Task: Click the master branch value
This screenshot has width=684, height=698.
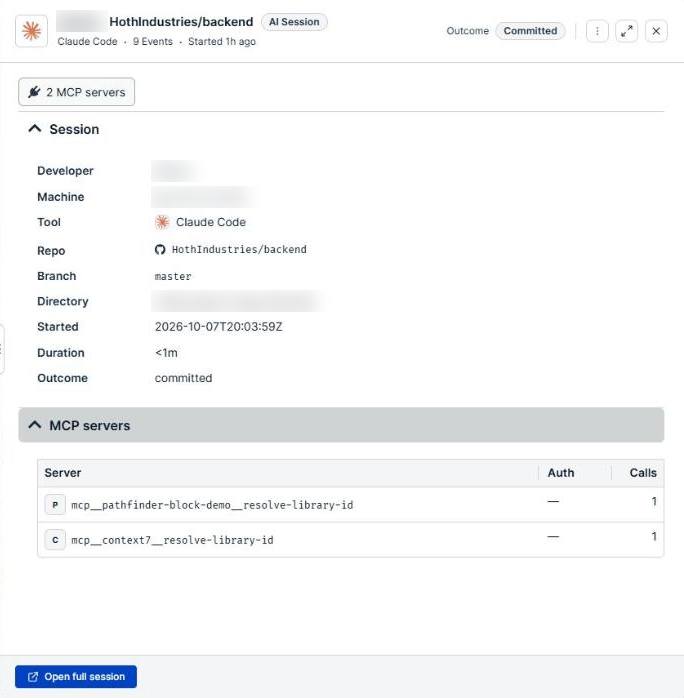Action: (173, 276)
